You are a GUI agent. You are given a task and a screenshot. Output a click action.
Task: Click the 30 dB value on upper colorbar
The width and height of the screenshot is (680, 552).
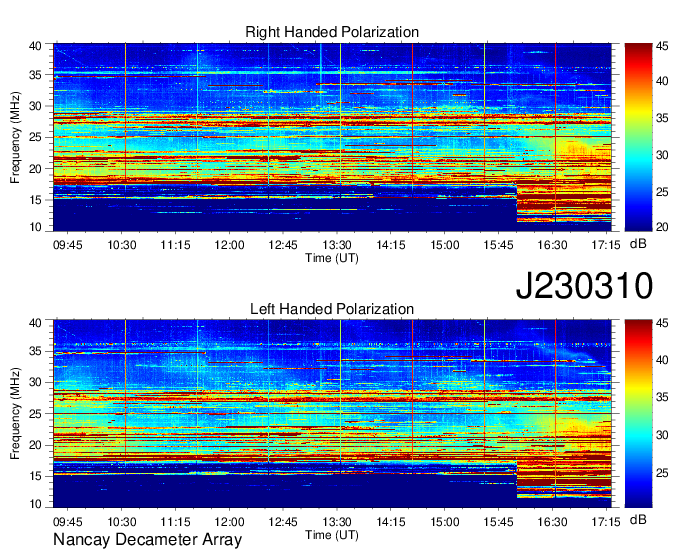click(662, 155)
